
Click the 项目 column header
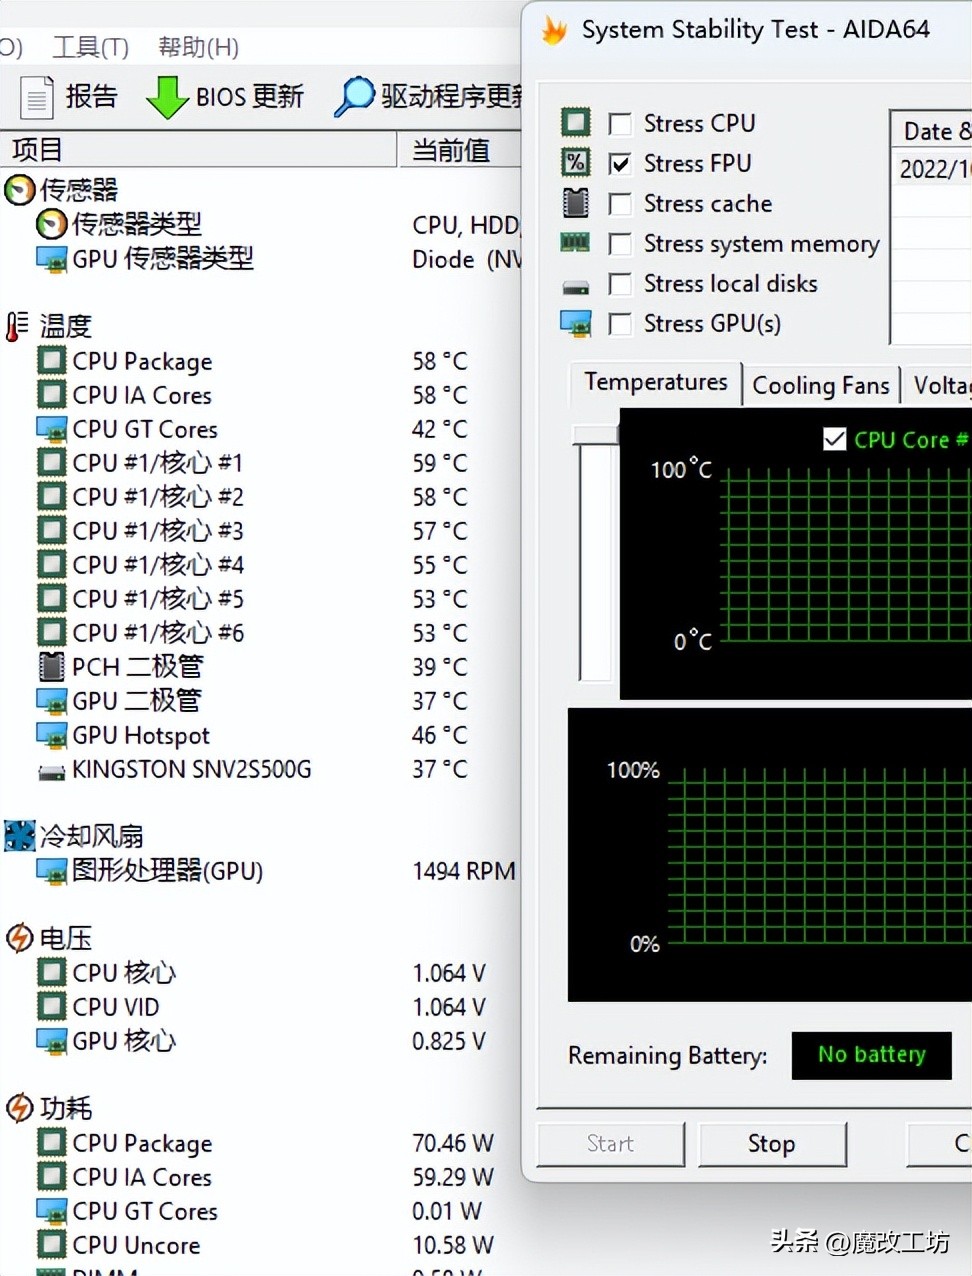tap(199, 150)
